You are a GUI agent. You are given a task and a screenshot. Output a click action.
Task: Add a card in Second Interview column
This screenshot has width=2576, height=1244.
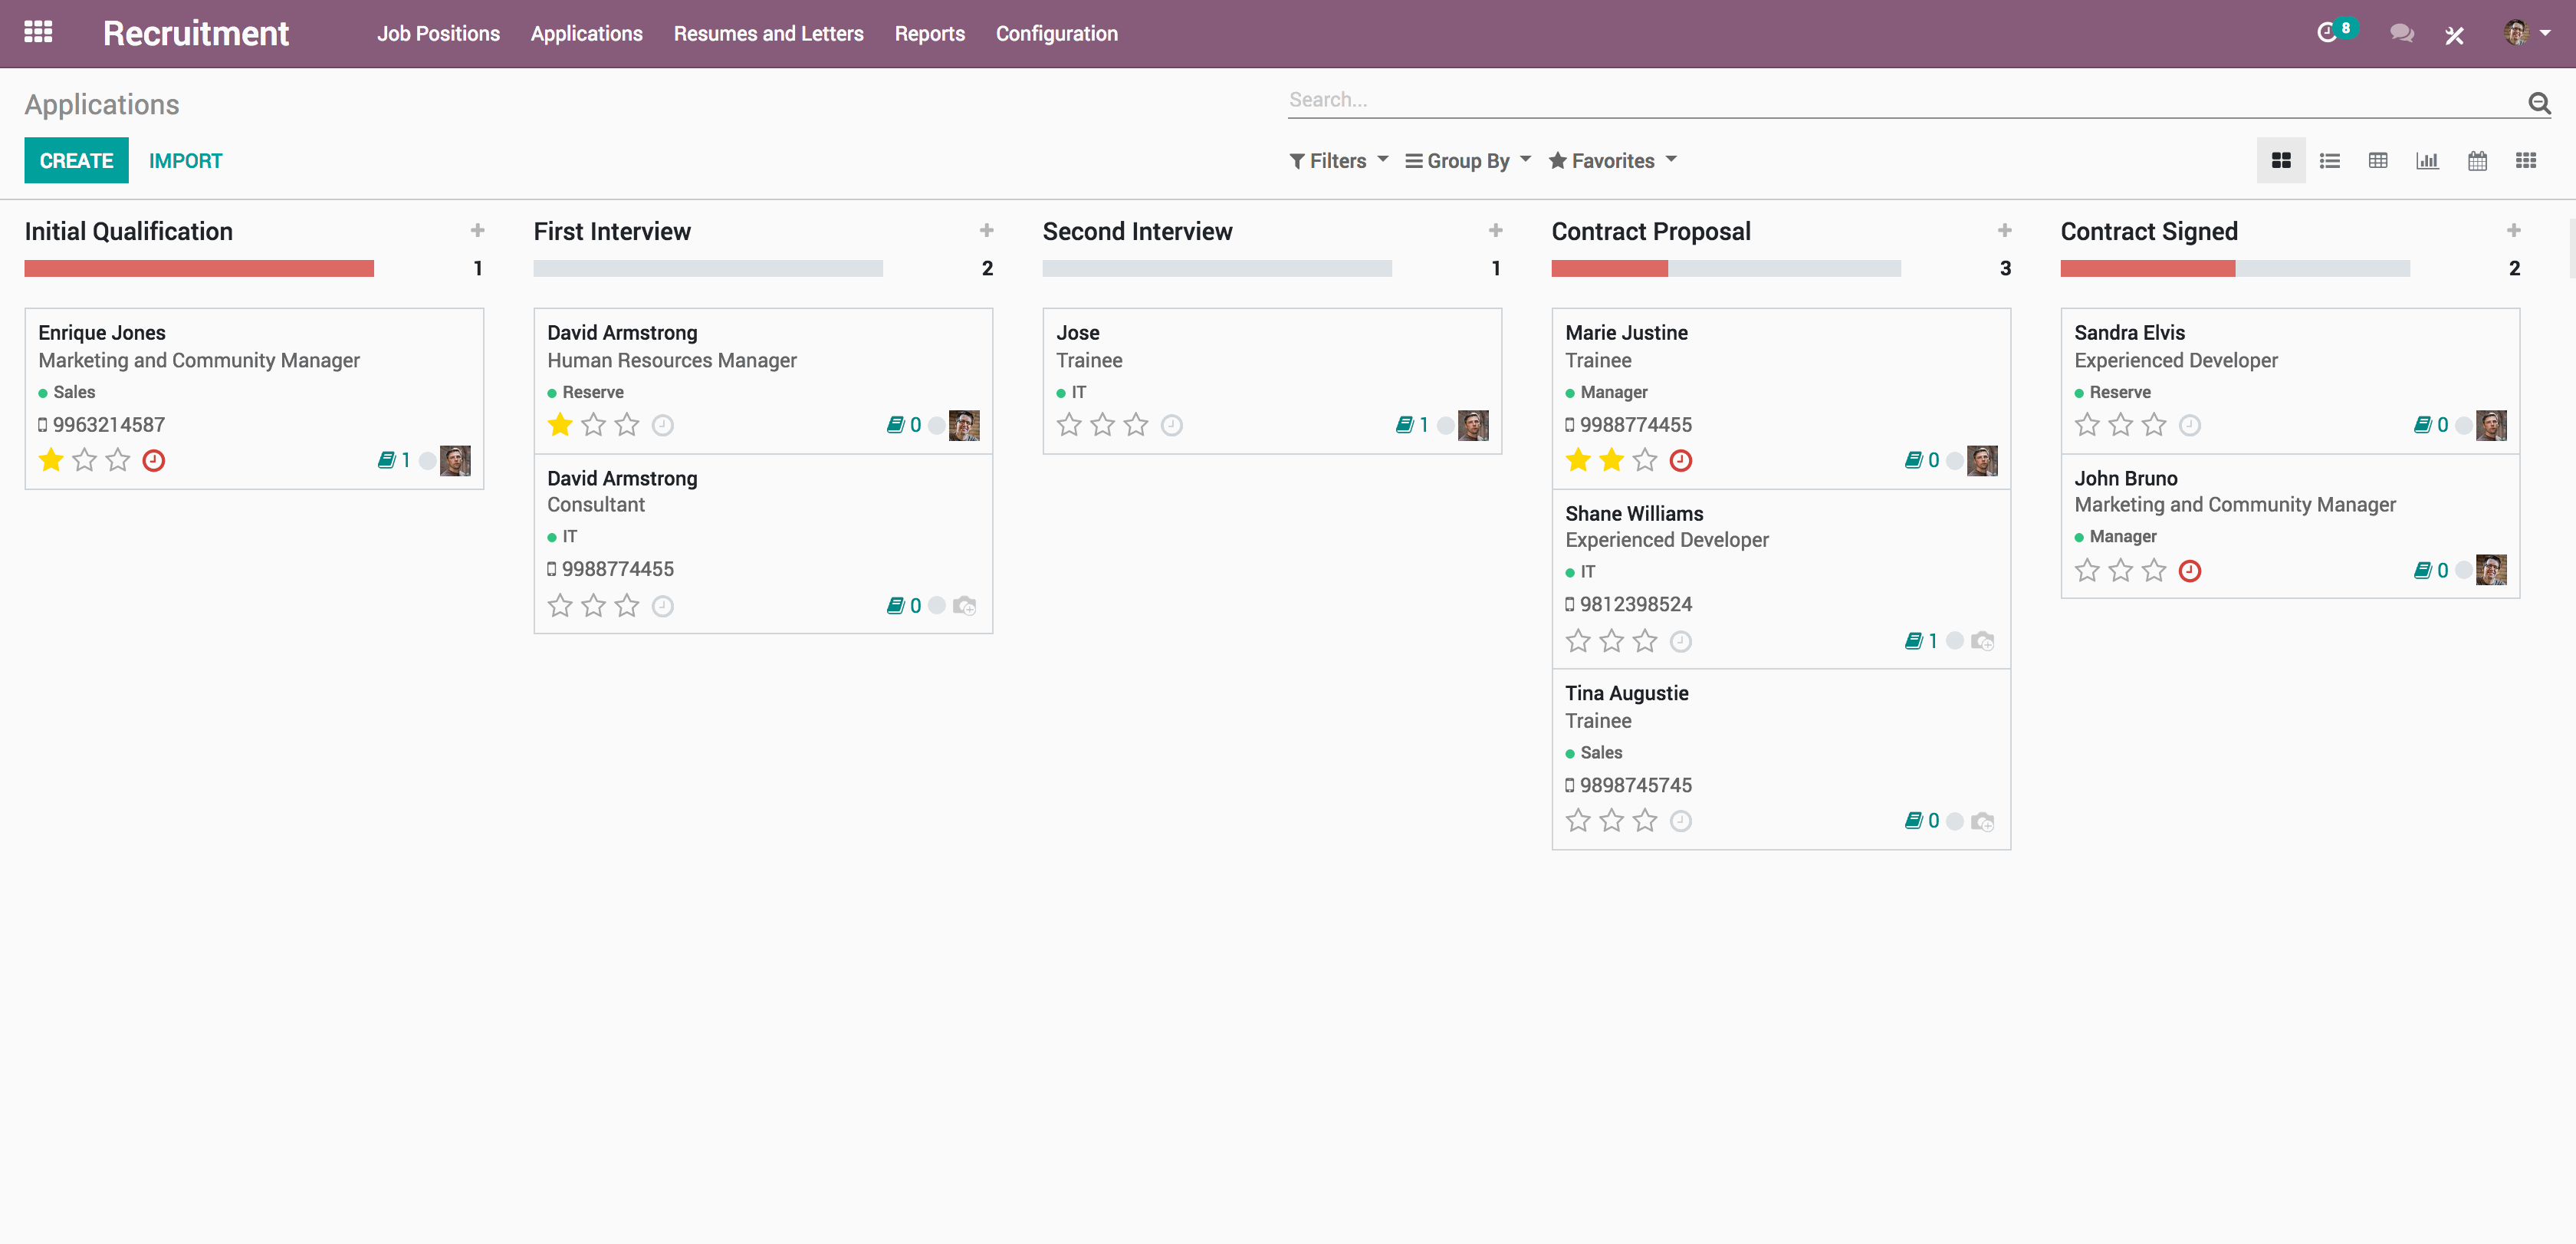(x=1495, y=231)
